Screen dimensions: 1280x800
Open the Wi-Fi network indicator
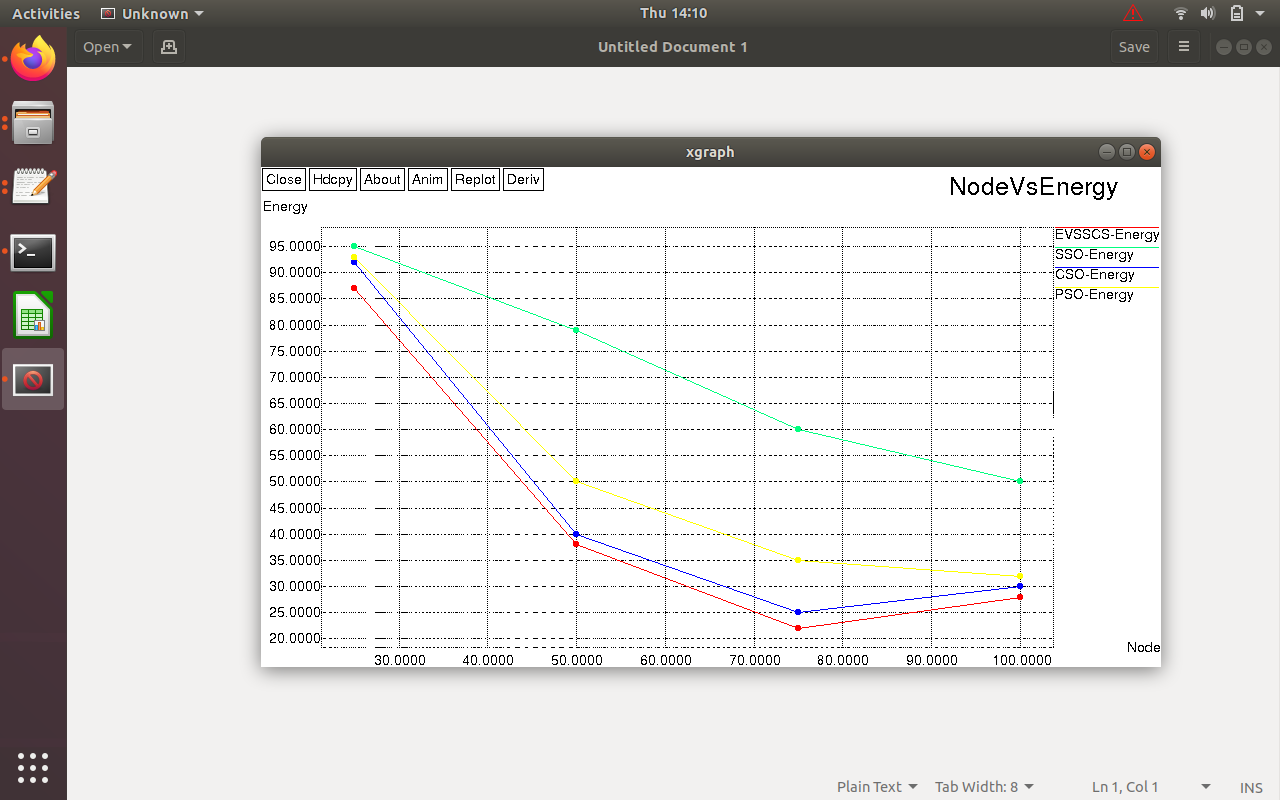point(1181,13)
